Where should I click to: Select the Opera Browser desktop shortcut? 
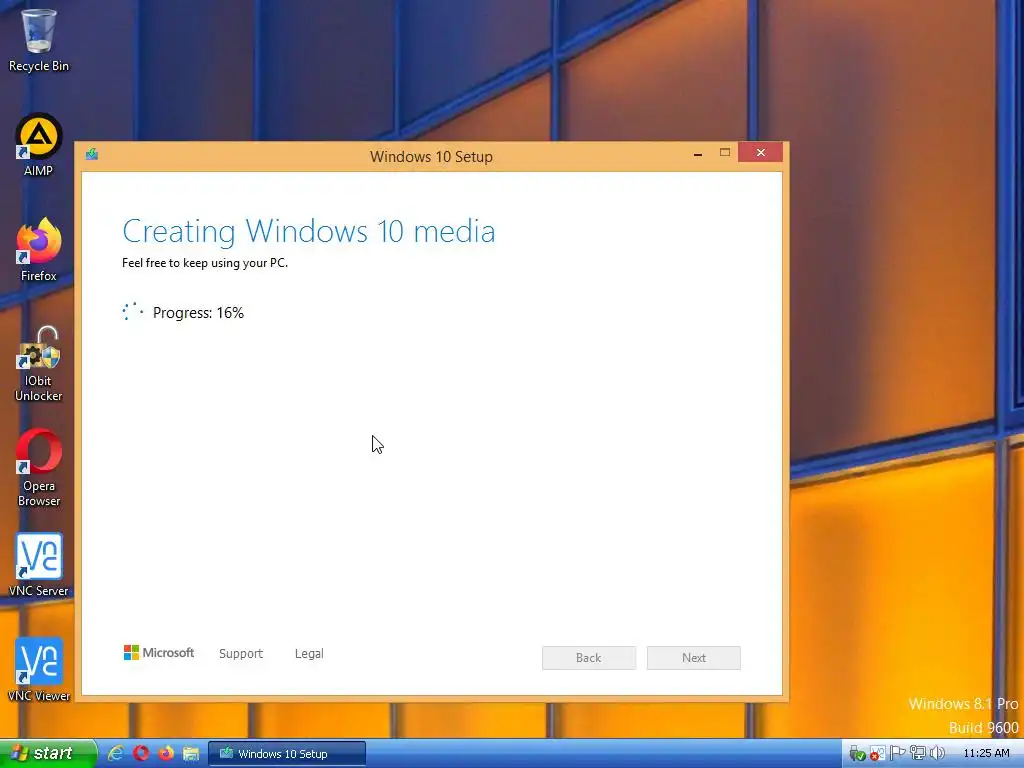tap(39, 468)
